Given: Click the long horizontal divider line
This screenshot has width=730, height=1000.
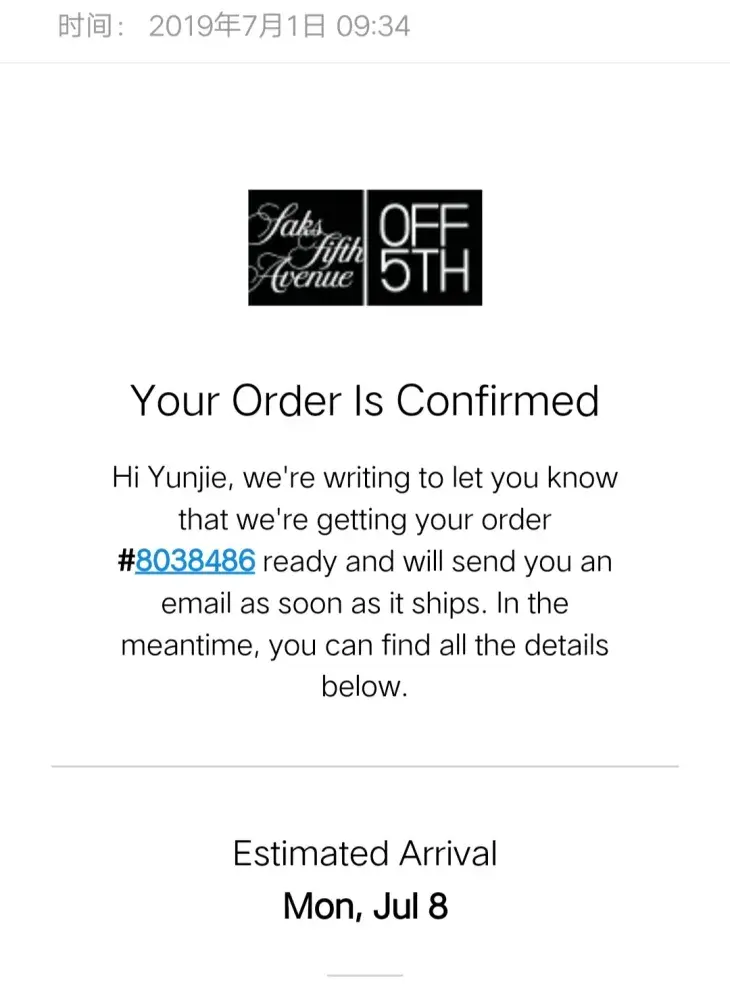Looking at the screenshot, I should coord(365,767).
